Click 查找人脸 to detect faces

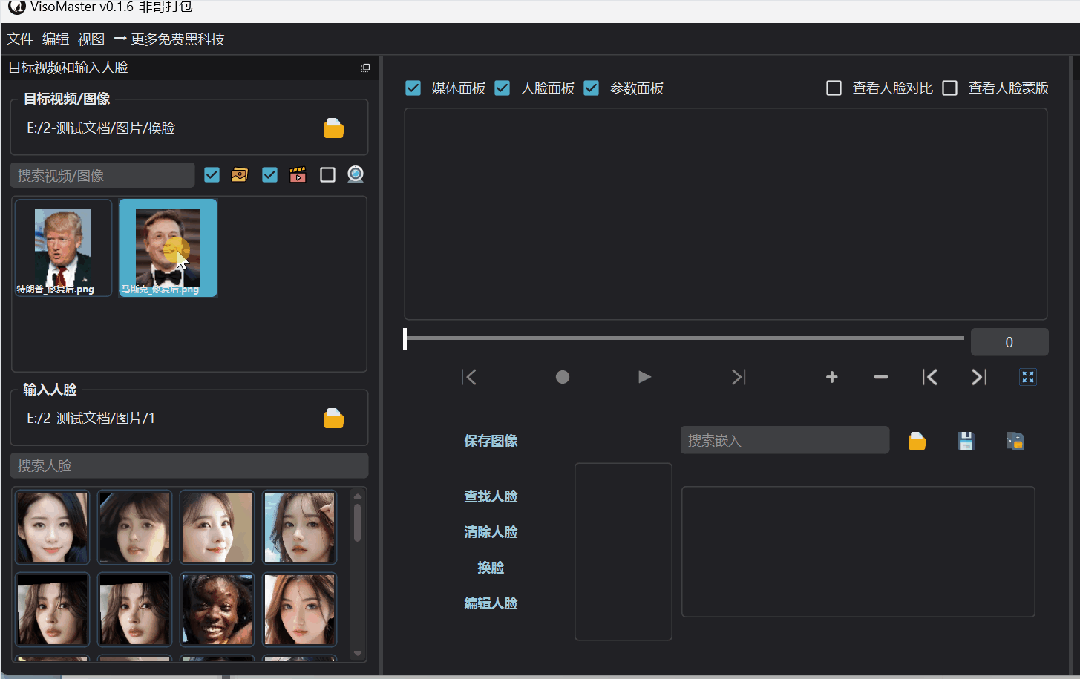pos(491,496)
